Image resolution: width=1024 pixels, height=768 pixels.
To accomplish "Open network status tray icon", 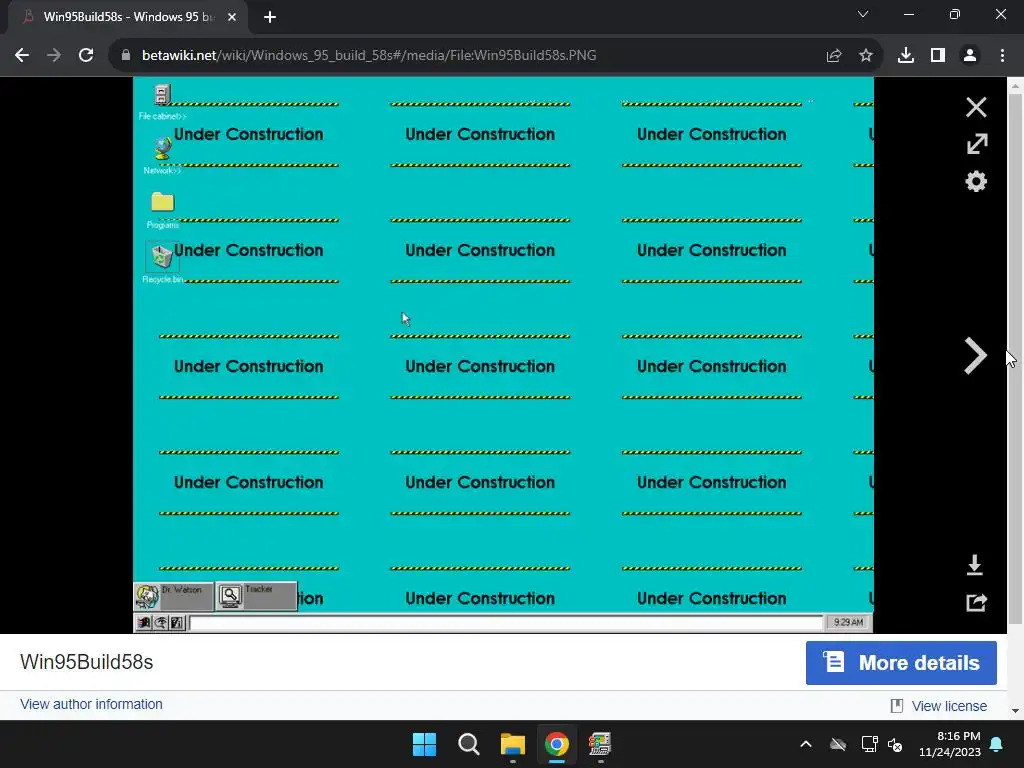I will coord(869,744).
